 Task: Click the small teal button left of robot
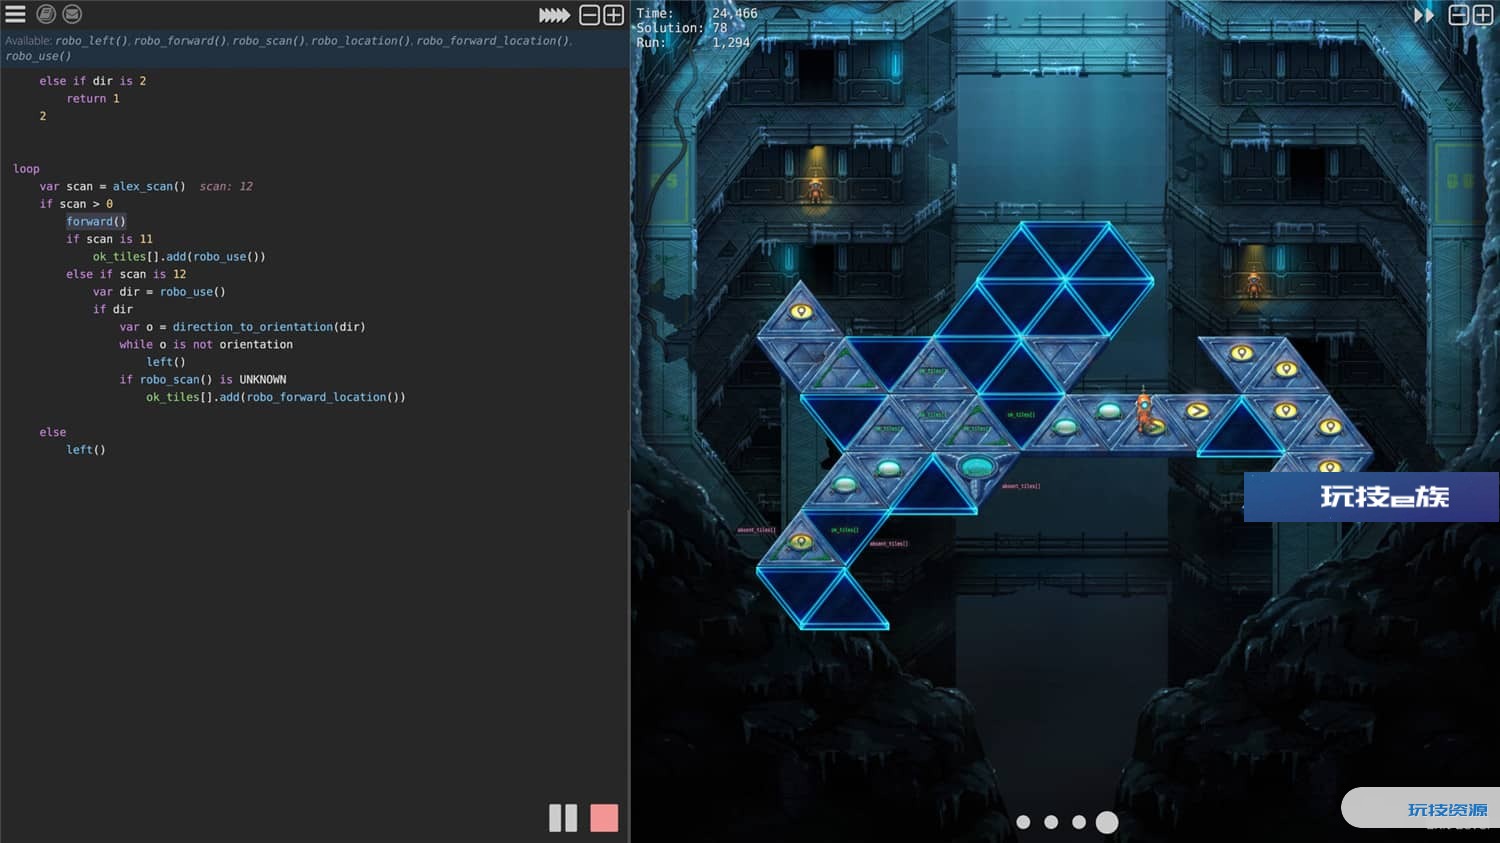pyautogui.click(x=1109, y=410)
